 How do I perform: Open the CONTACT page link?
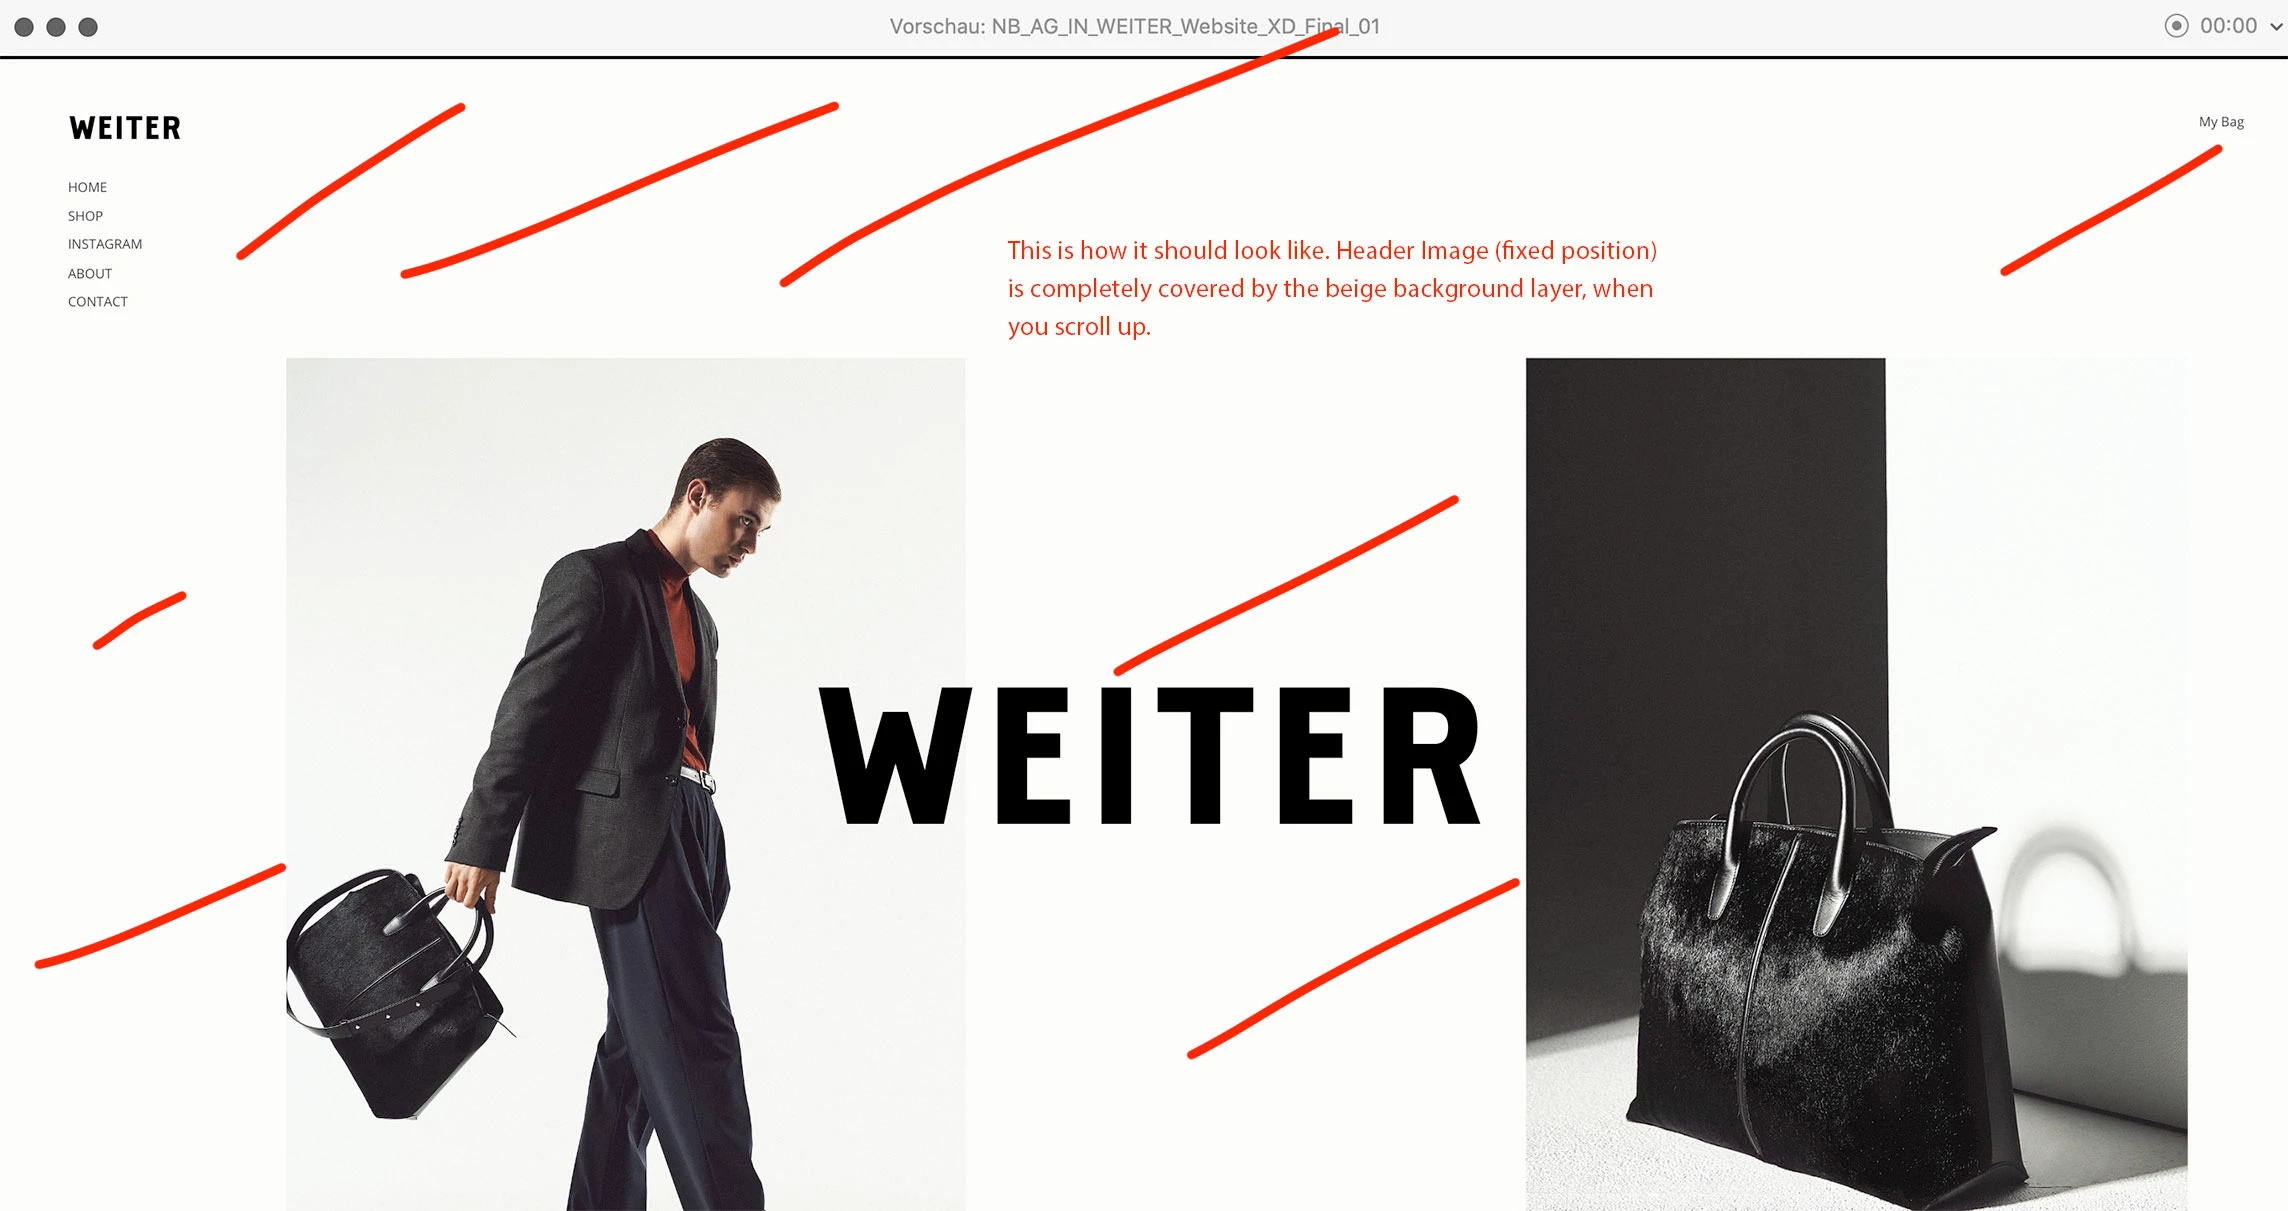[97, 301]
